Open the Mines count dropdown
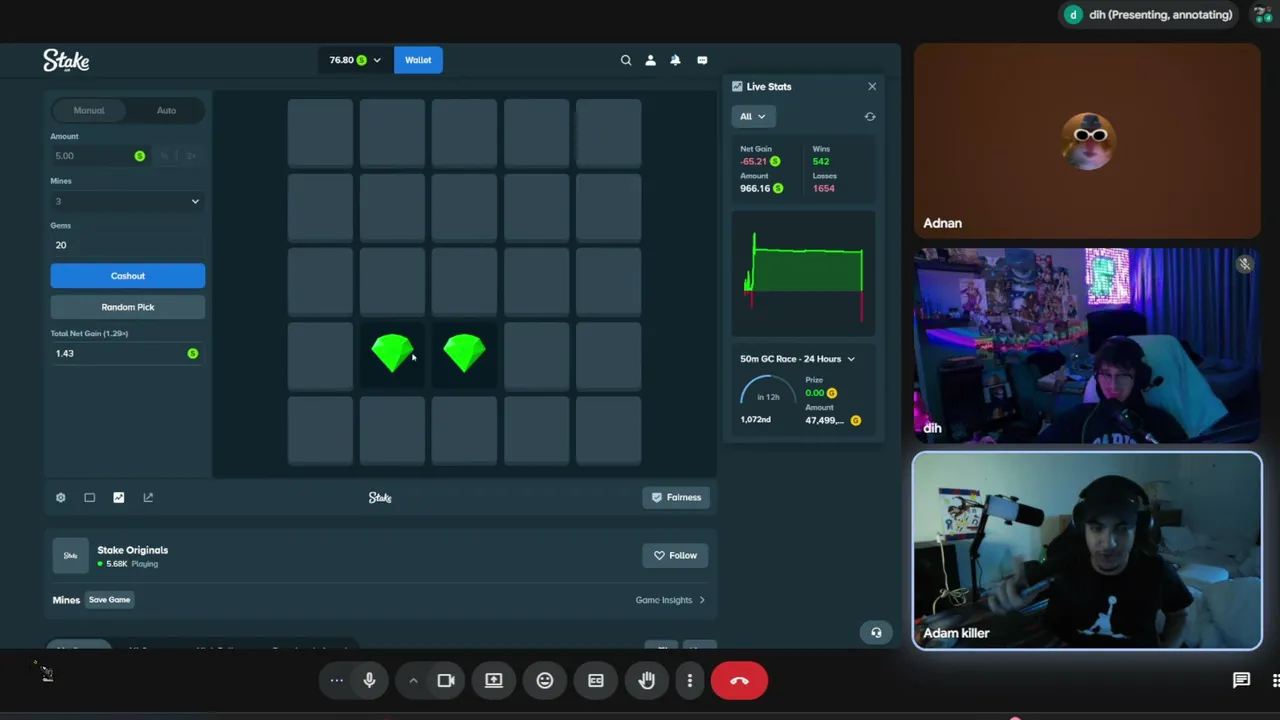 (x=128, y=202)
